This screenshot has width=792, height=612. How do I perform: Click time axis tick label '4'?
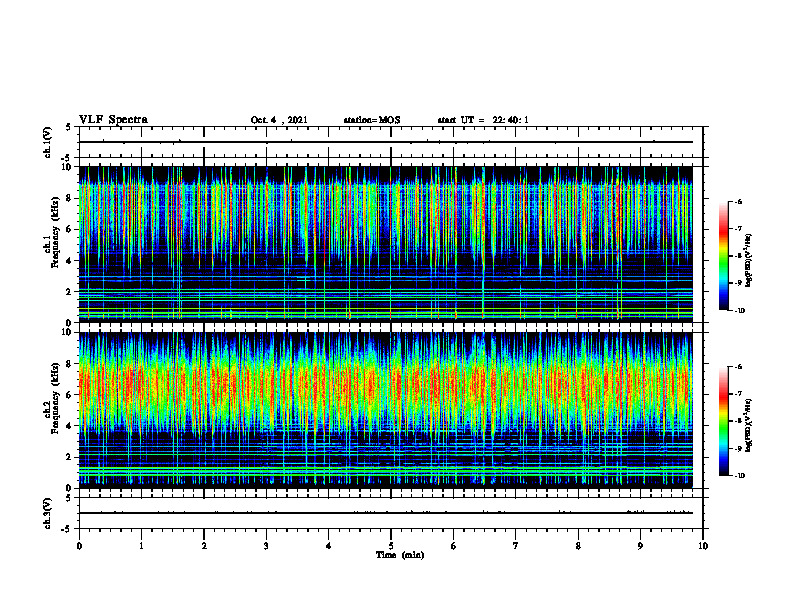(x=329, y=546)
